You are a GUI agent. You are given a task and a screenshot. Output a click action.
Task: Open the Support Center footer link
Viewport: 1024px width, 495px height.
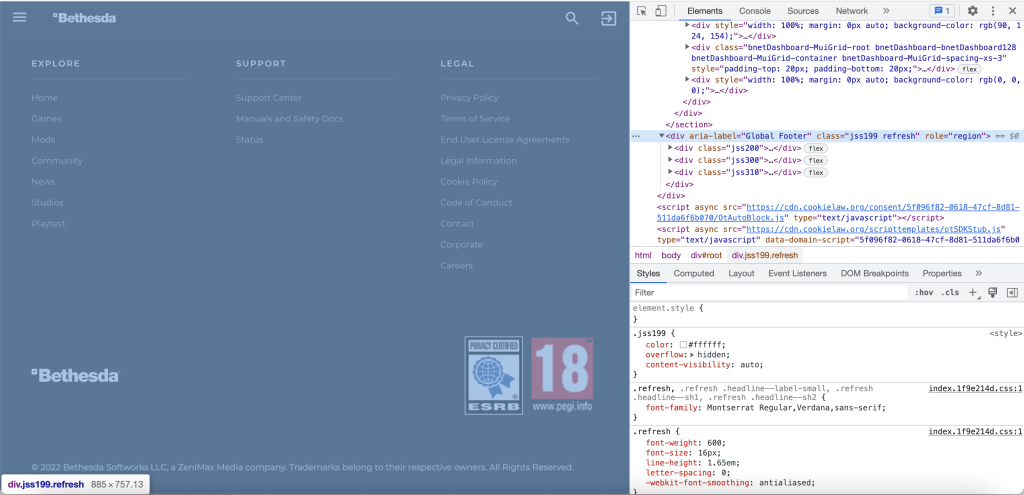pos(268,98)
